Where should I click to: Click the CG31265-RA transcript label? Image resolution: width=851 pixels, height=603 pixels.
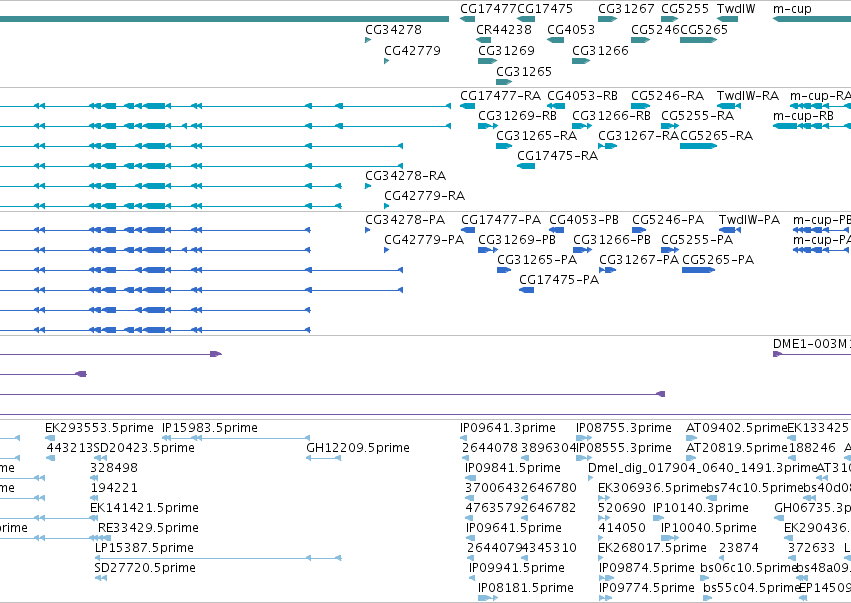tap(537, 136)
